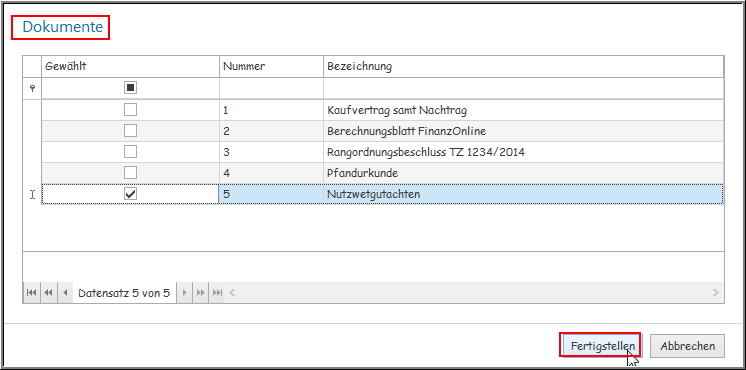Click the Abbrechen button

[687, 346]
